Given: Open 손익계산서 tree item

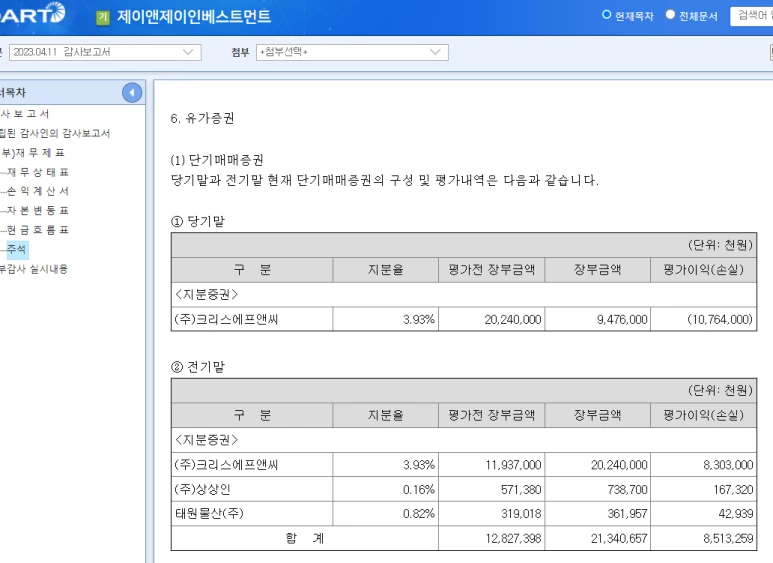Looking at the screenshot, I should [x=37, y=191].
